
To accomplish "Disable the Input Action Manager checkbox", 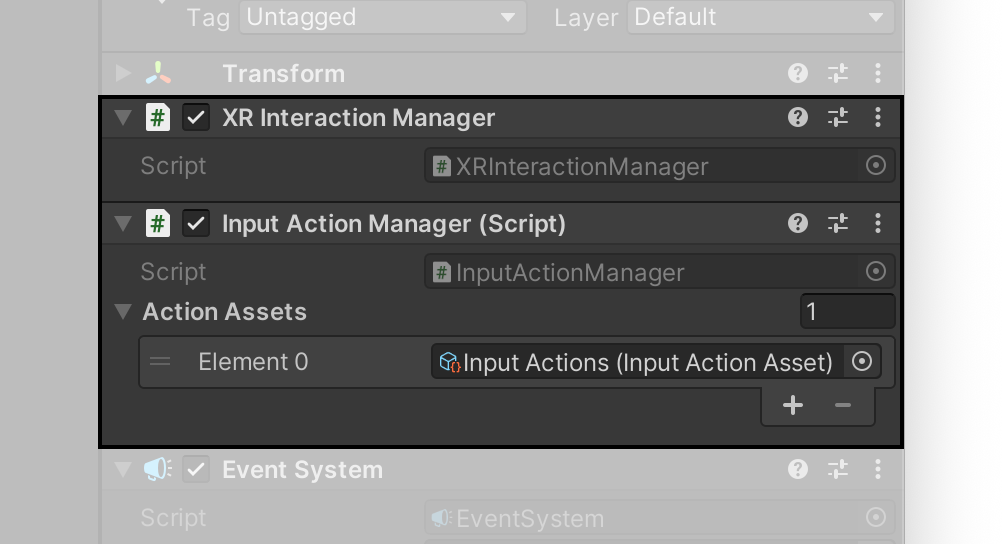I will pos(196,224).
